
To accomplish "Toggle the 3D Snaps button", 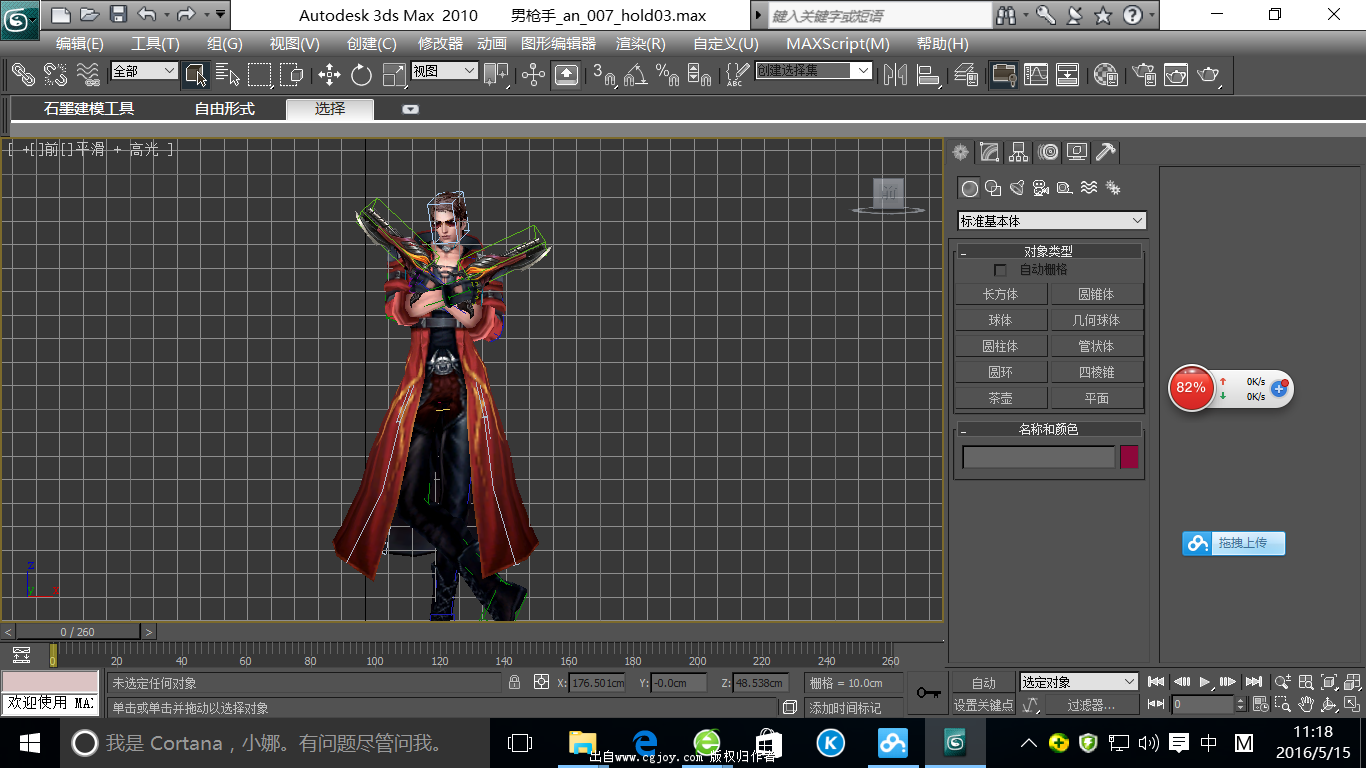I will coord(604,74).
